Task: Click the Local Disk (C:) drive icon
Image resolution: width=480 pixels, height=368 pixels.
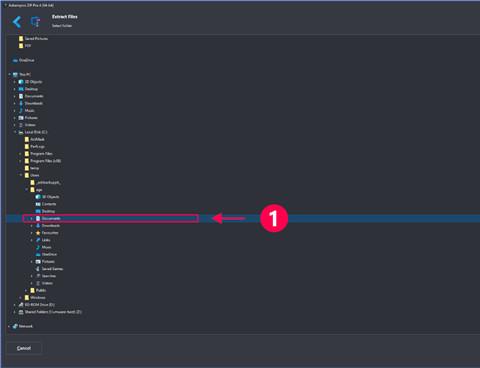Action: [x=21, y=132]
